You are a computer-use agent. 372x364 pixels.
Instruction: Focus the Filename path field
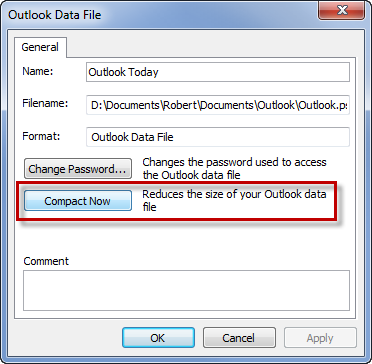218,105
